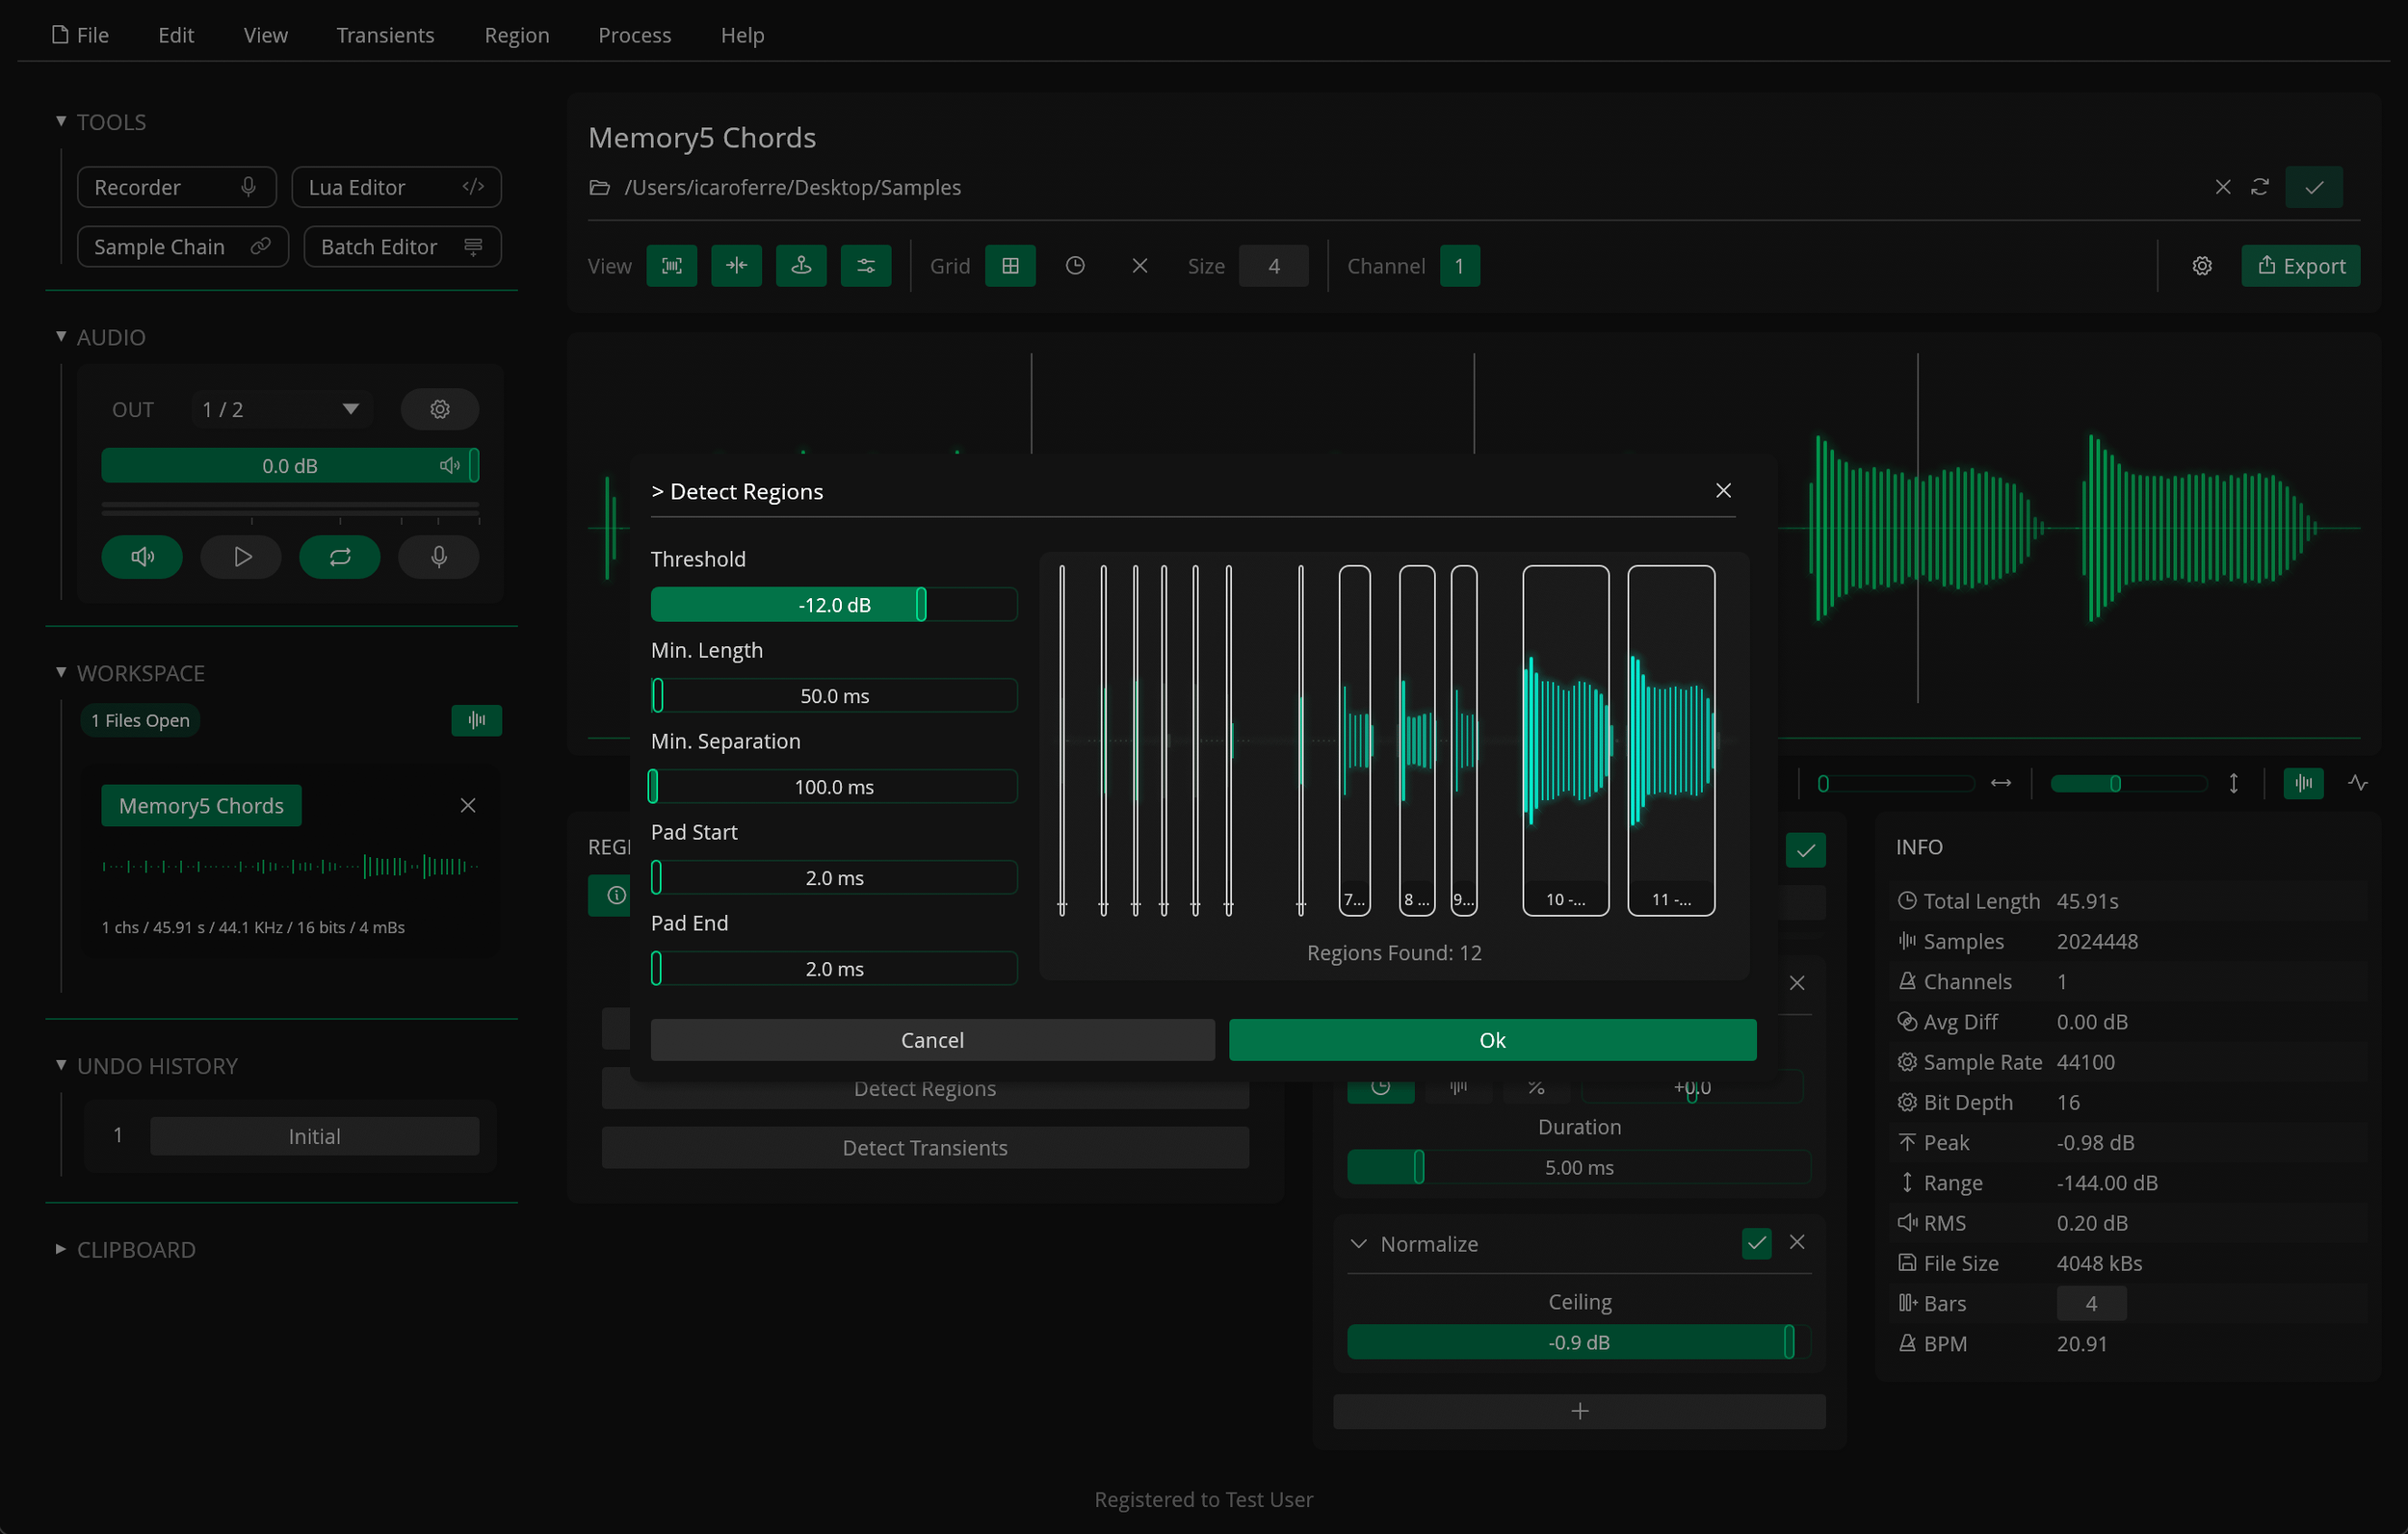This screenshot has height=1534, width=2408.
Task: Click the reload file icon
Action: [2260, 187]
